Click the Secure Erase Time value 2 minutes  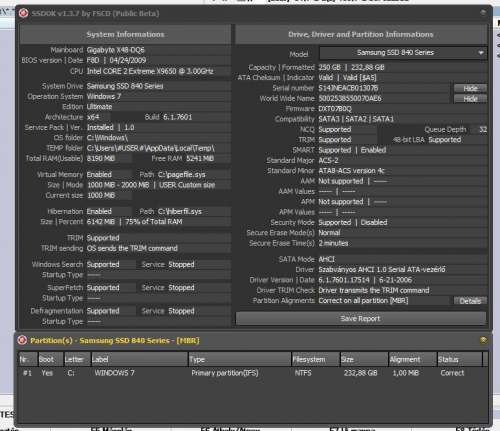point(333,243)
